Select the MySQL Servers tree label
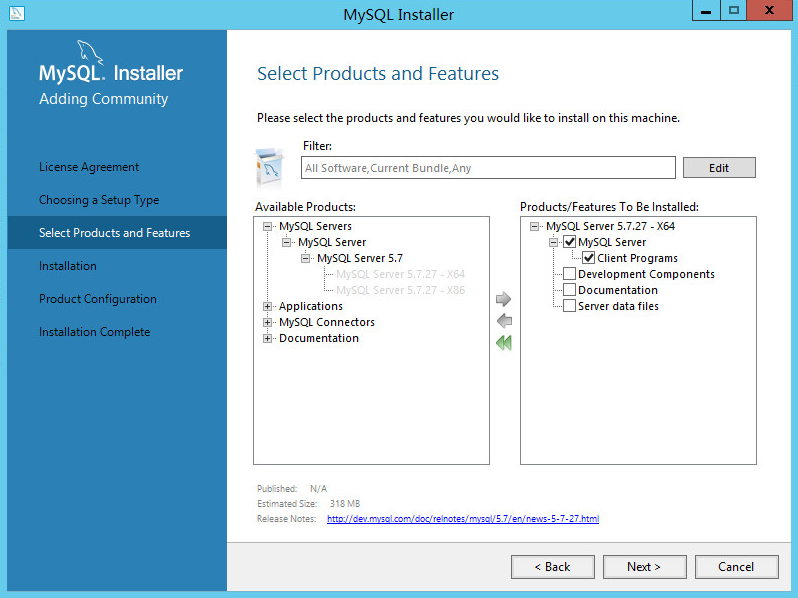This screenshot has height=598, width=798. click(315, 226)
